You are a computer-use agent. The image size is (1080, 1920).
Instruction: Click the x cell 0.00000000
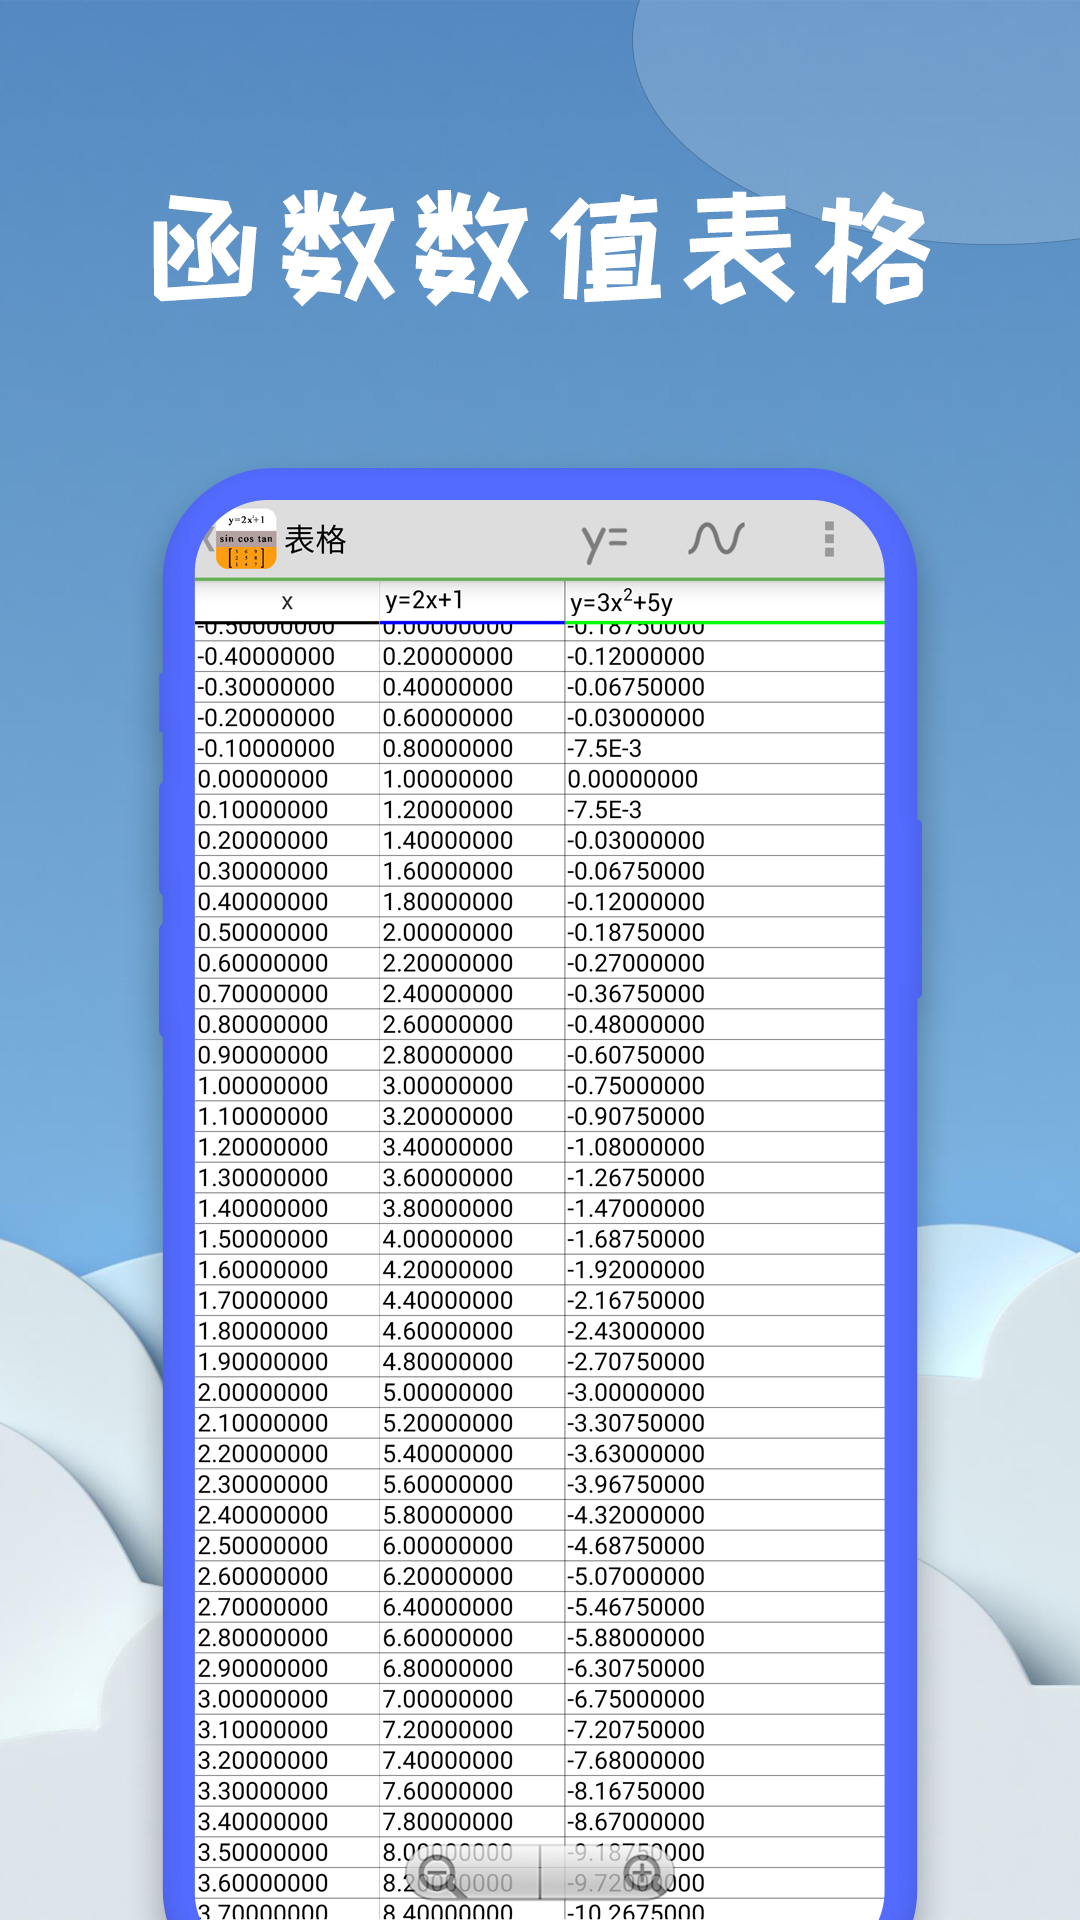(263, 779)
